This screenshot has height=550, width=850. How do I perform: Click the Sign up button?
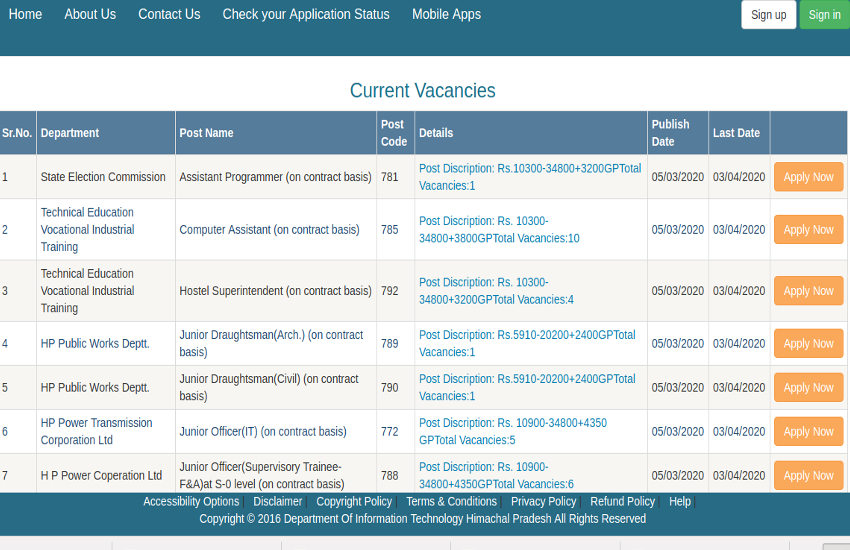[768, 15]
